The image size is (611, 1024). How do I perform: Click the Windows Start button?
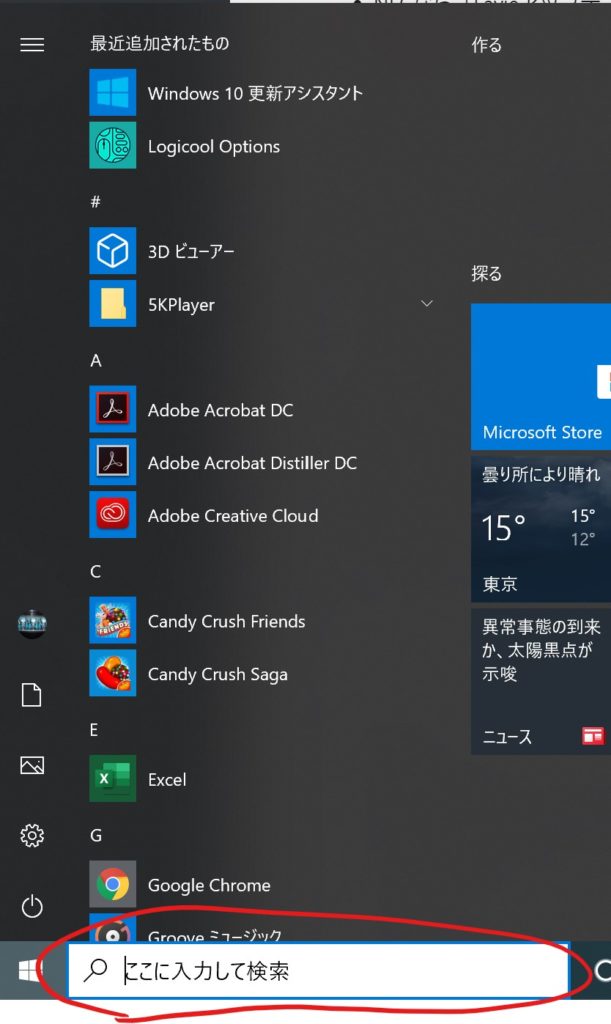click(x=29, y=970)
